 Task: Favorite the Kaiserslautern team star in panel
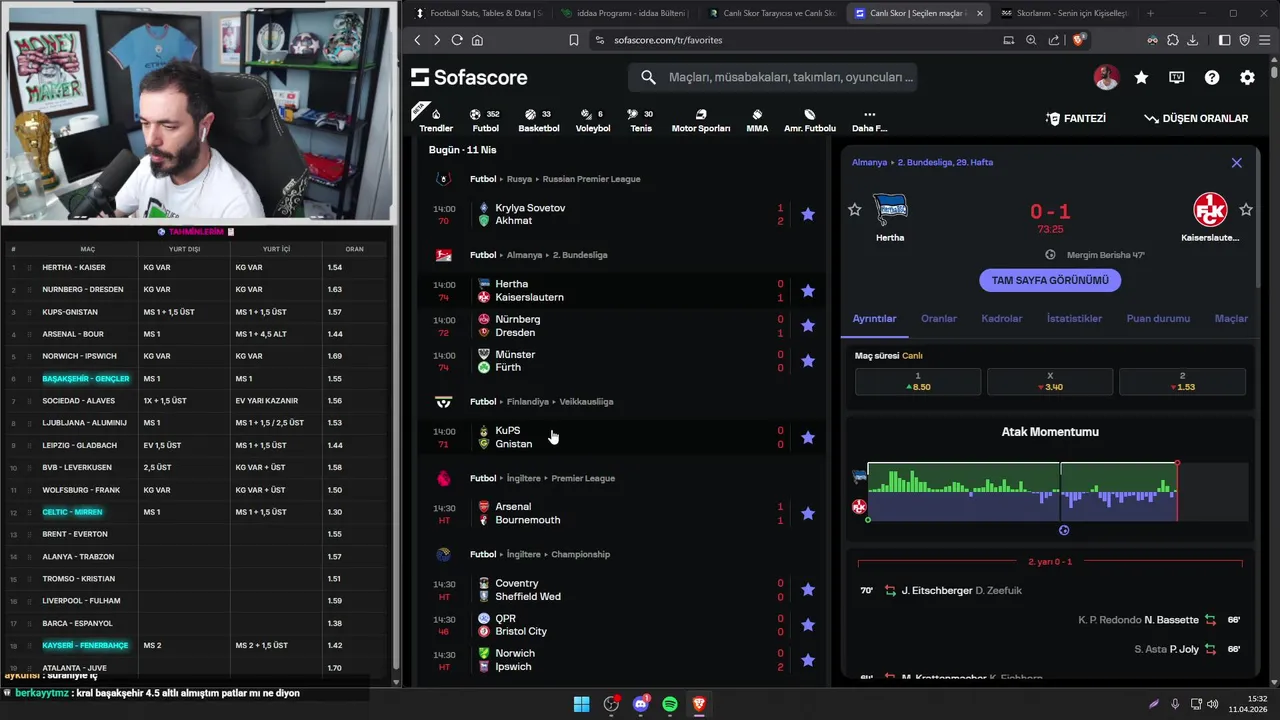(1246, 209)
